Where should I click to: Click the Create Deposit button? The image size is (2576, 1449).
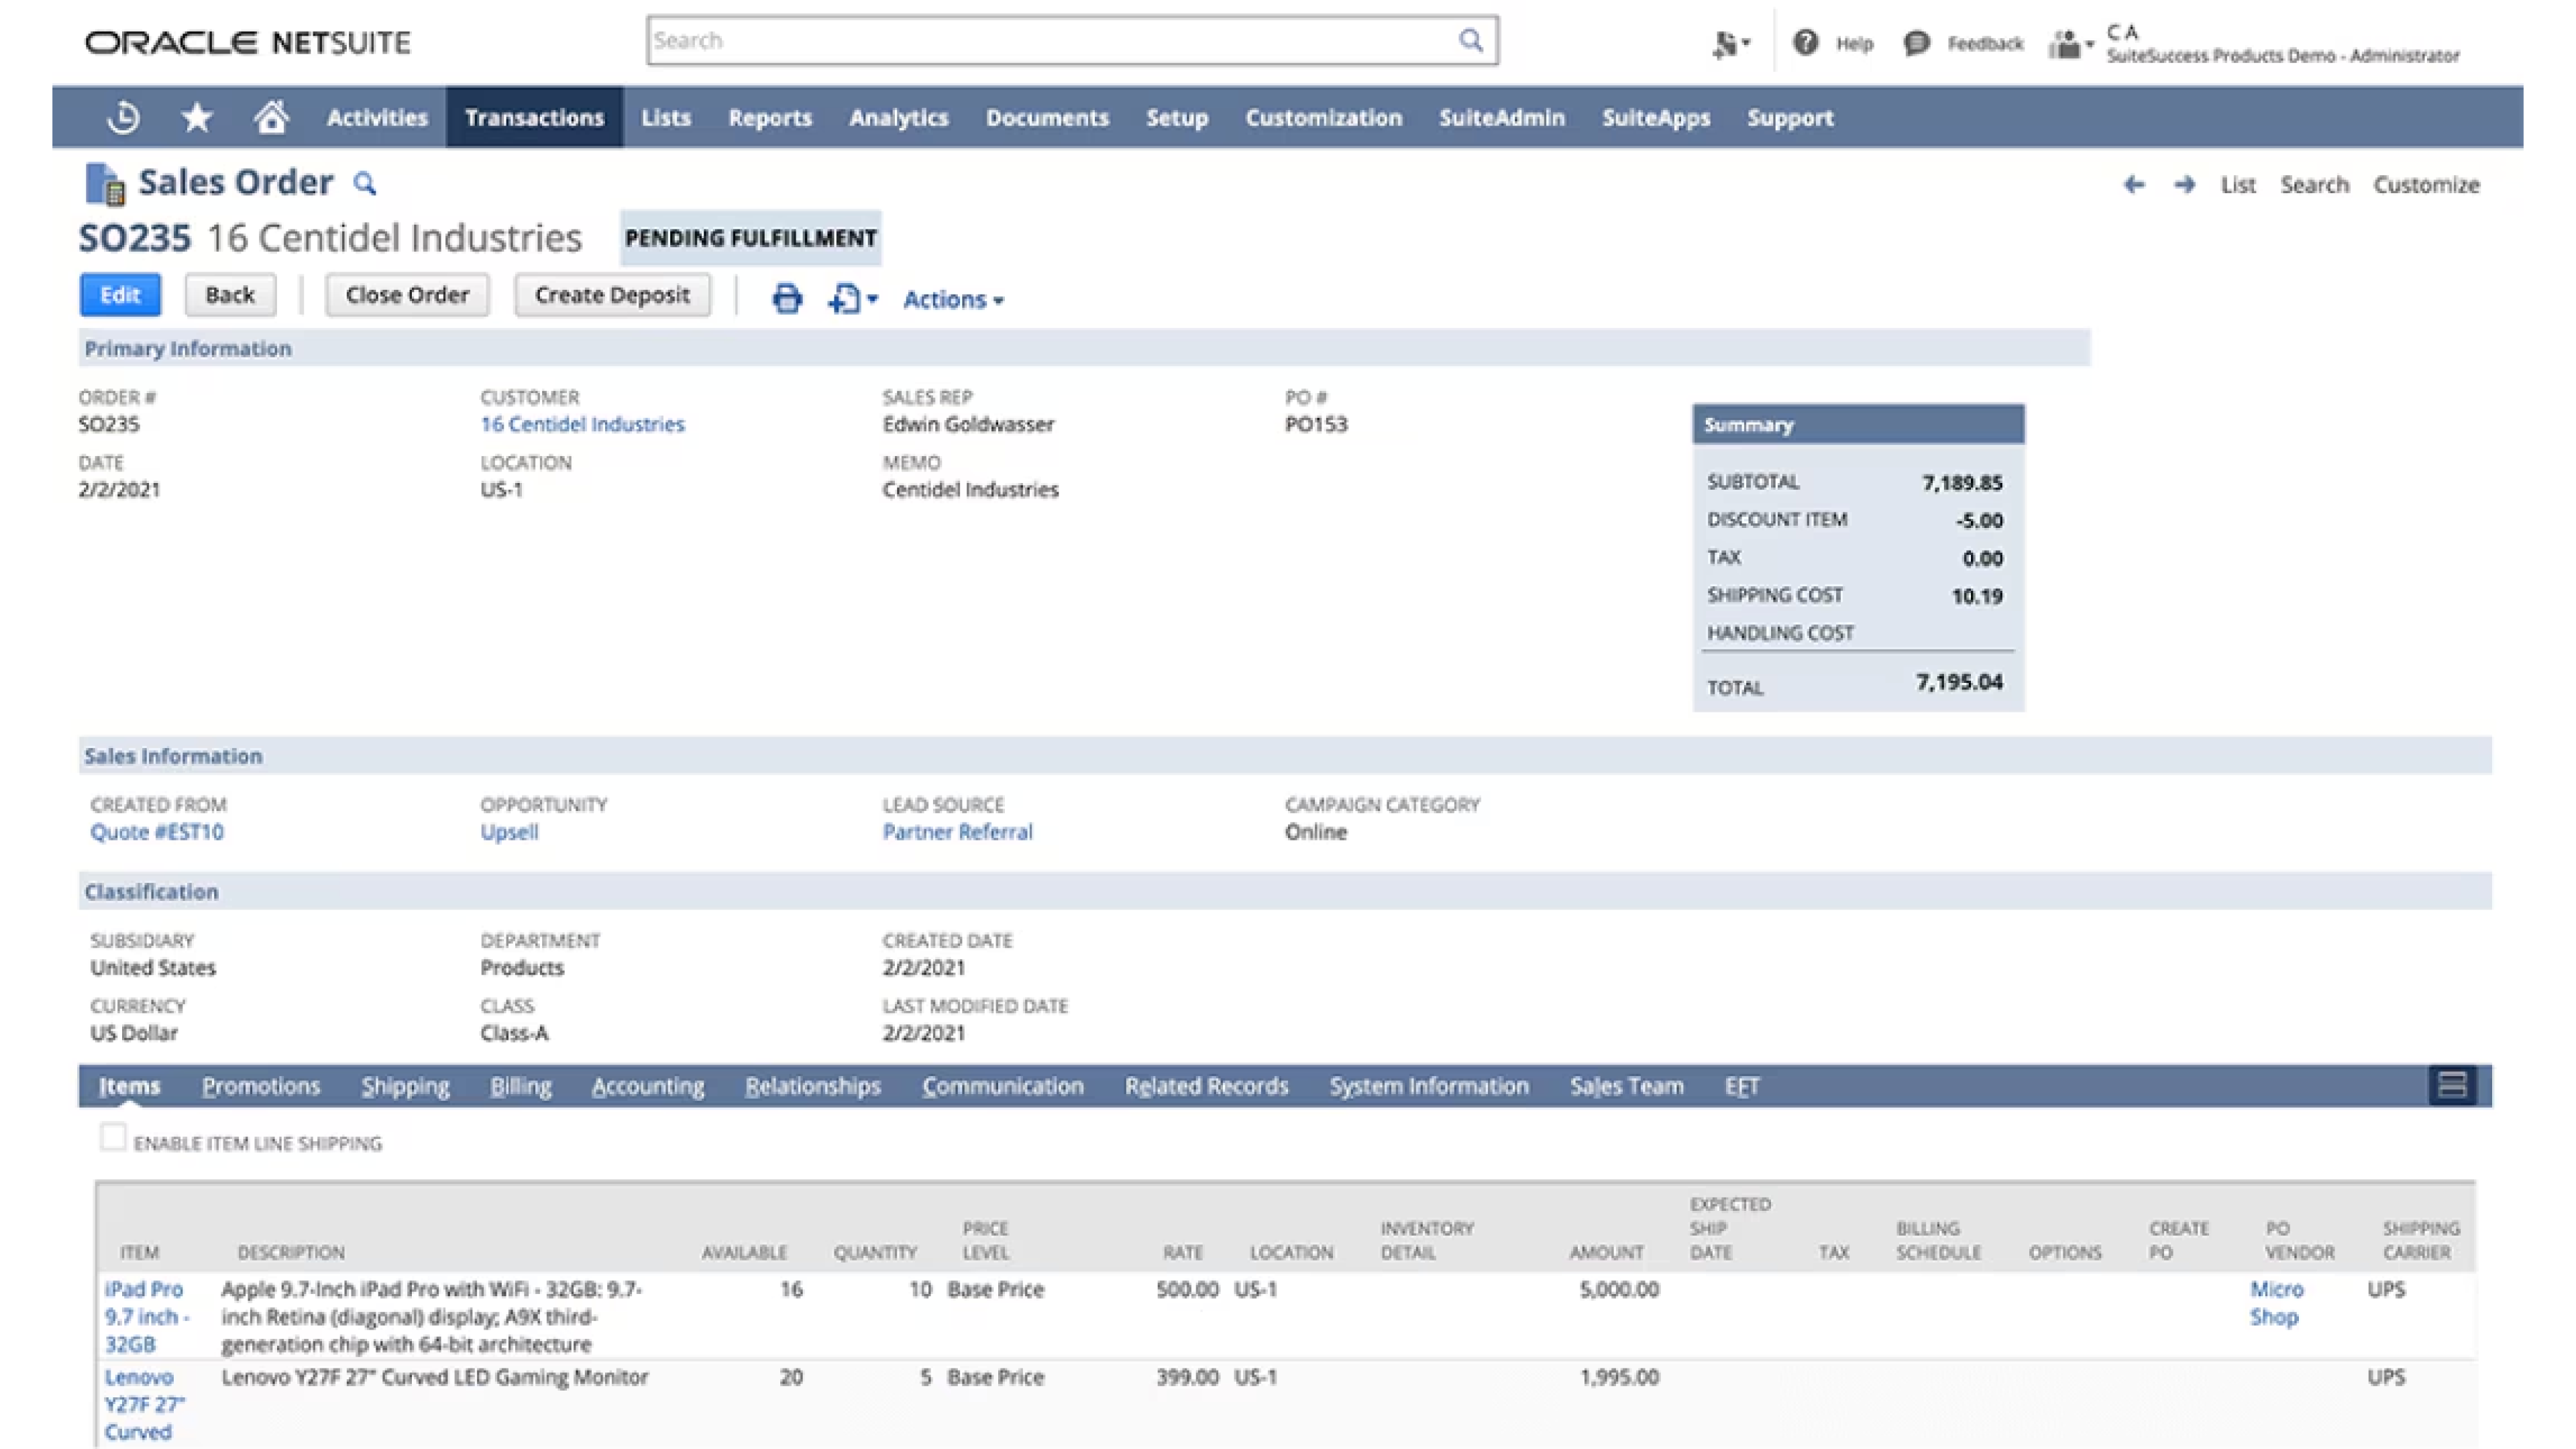tap(612, 295)
